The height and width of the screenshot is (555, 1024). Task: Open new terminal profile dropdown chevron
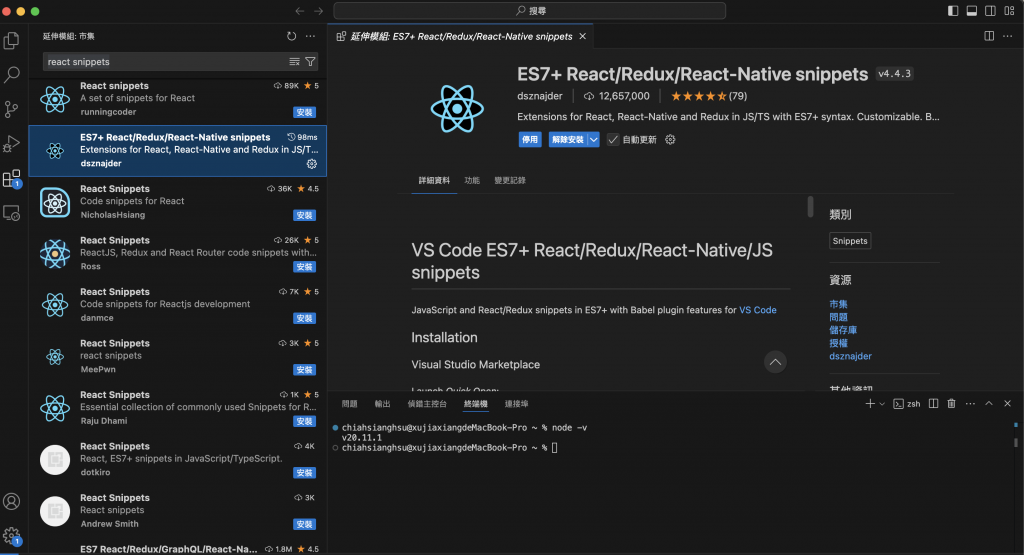coord(882,404)
